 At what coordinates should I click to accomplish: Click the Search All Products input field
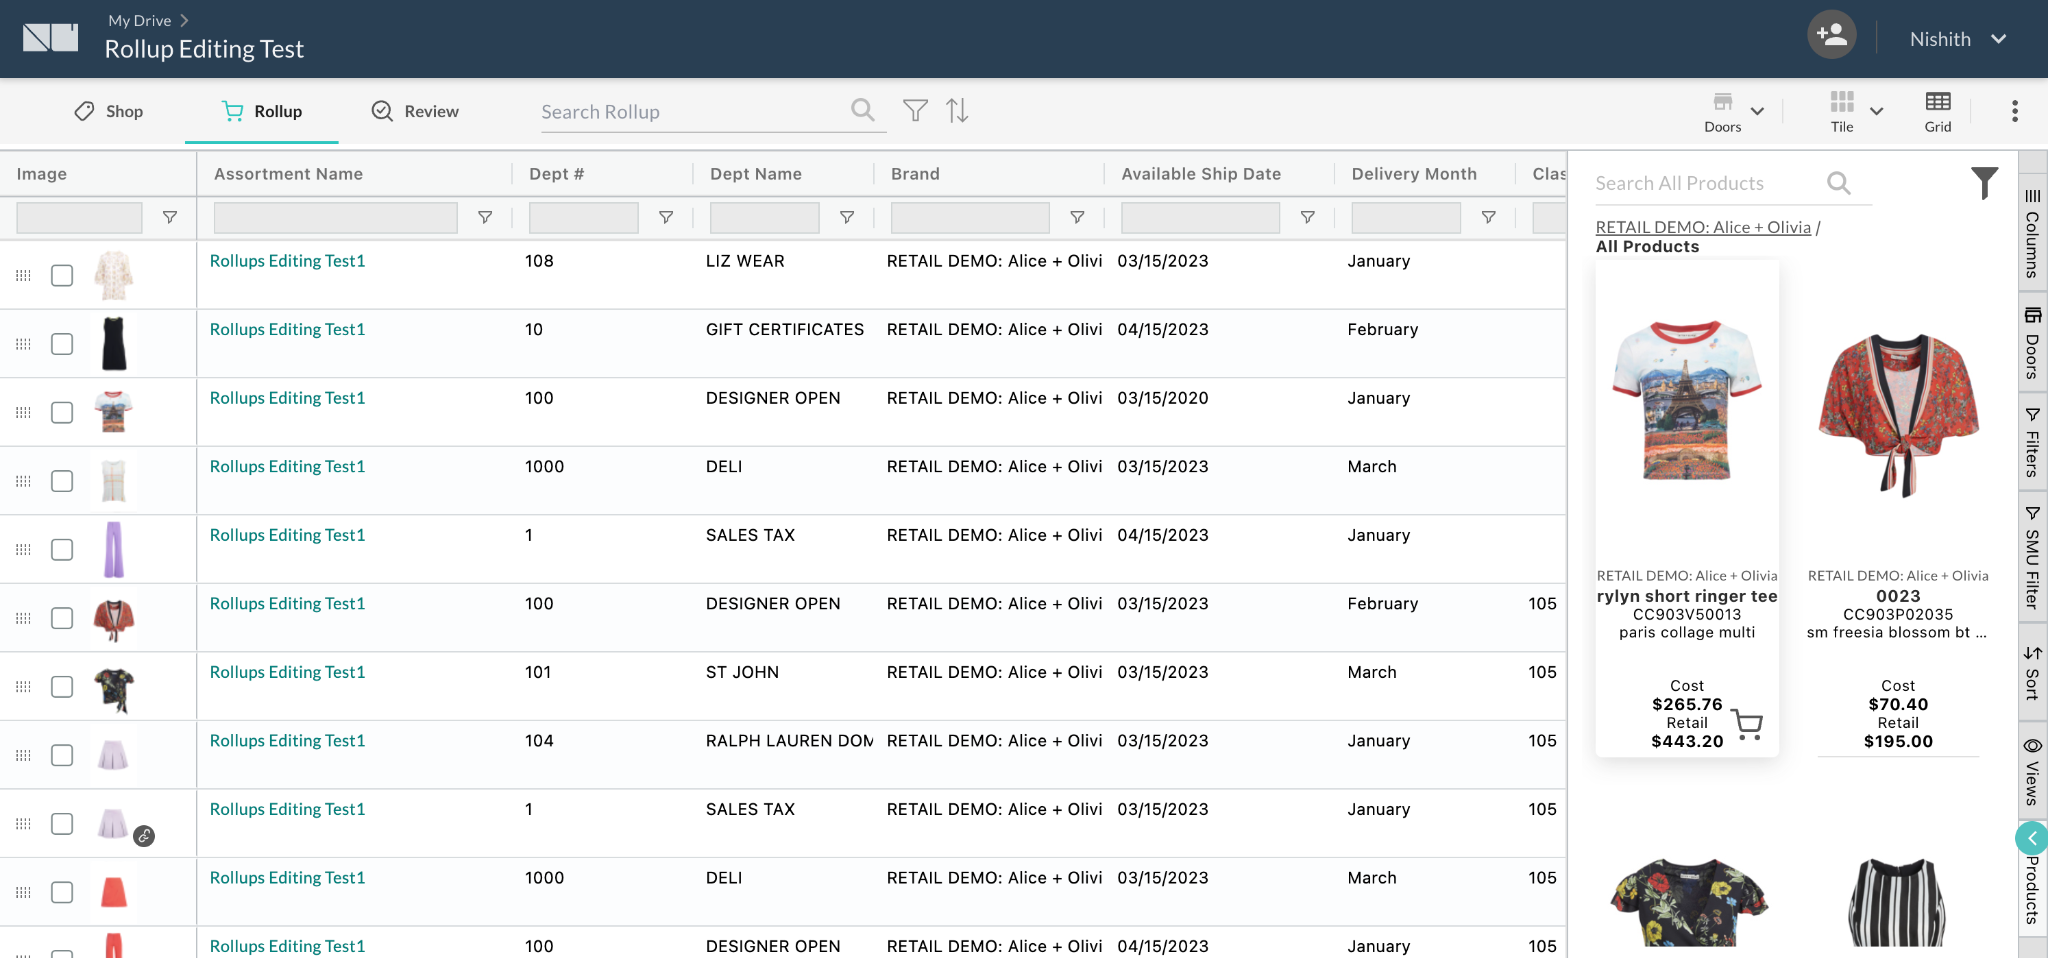coord(1705,183)
